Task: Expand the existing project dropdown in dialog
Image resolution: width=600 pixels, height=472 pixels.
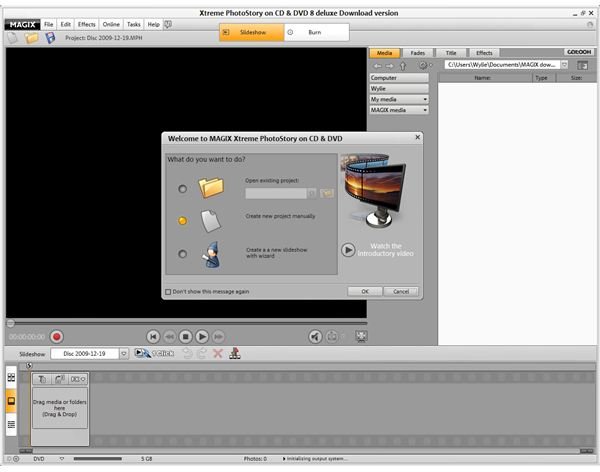Action: [x=312, y=193]
